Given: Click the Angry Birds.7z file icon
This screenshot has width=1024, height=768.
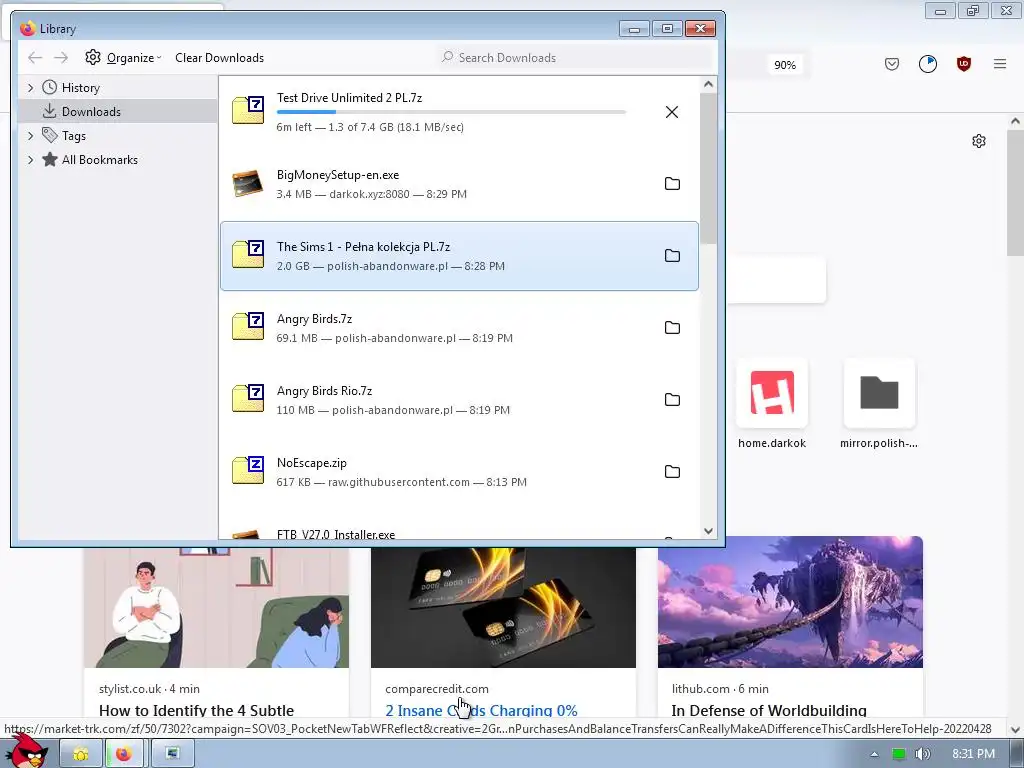Looking at the screenshot, I should click(248, 327).
